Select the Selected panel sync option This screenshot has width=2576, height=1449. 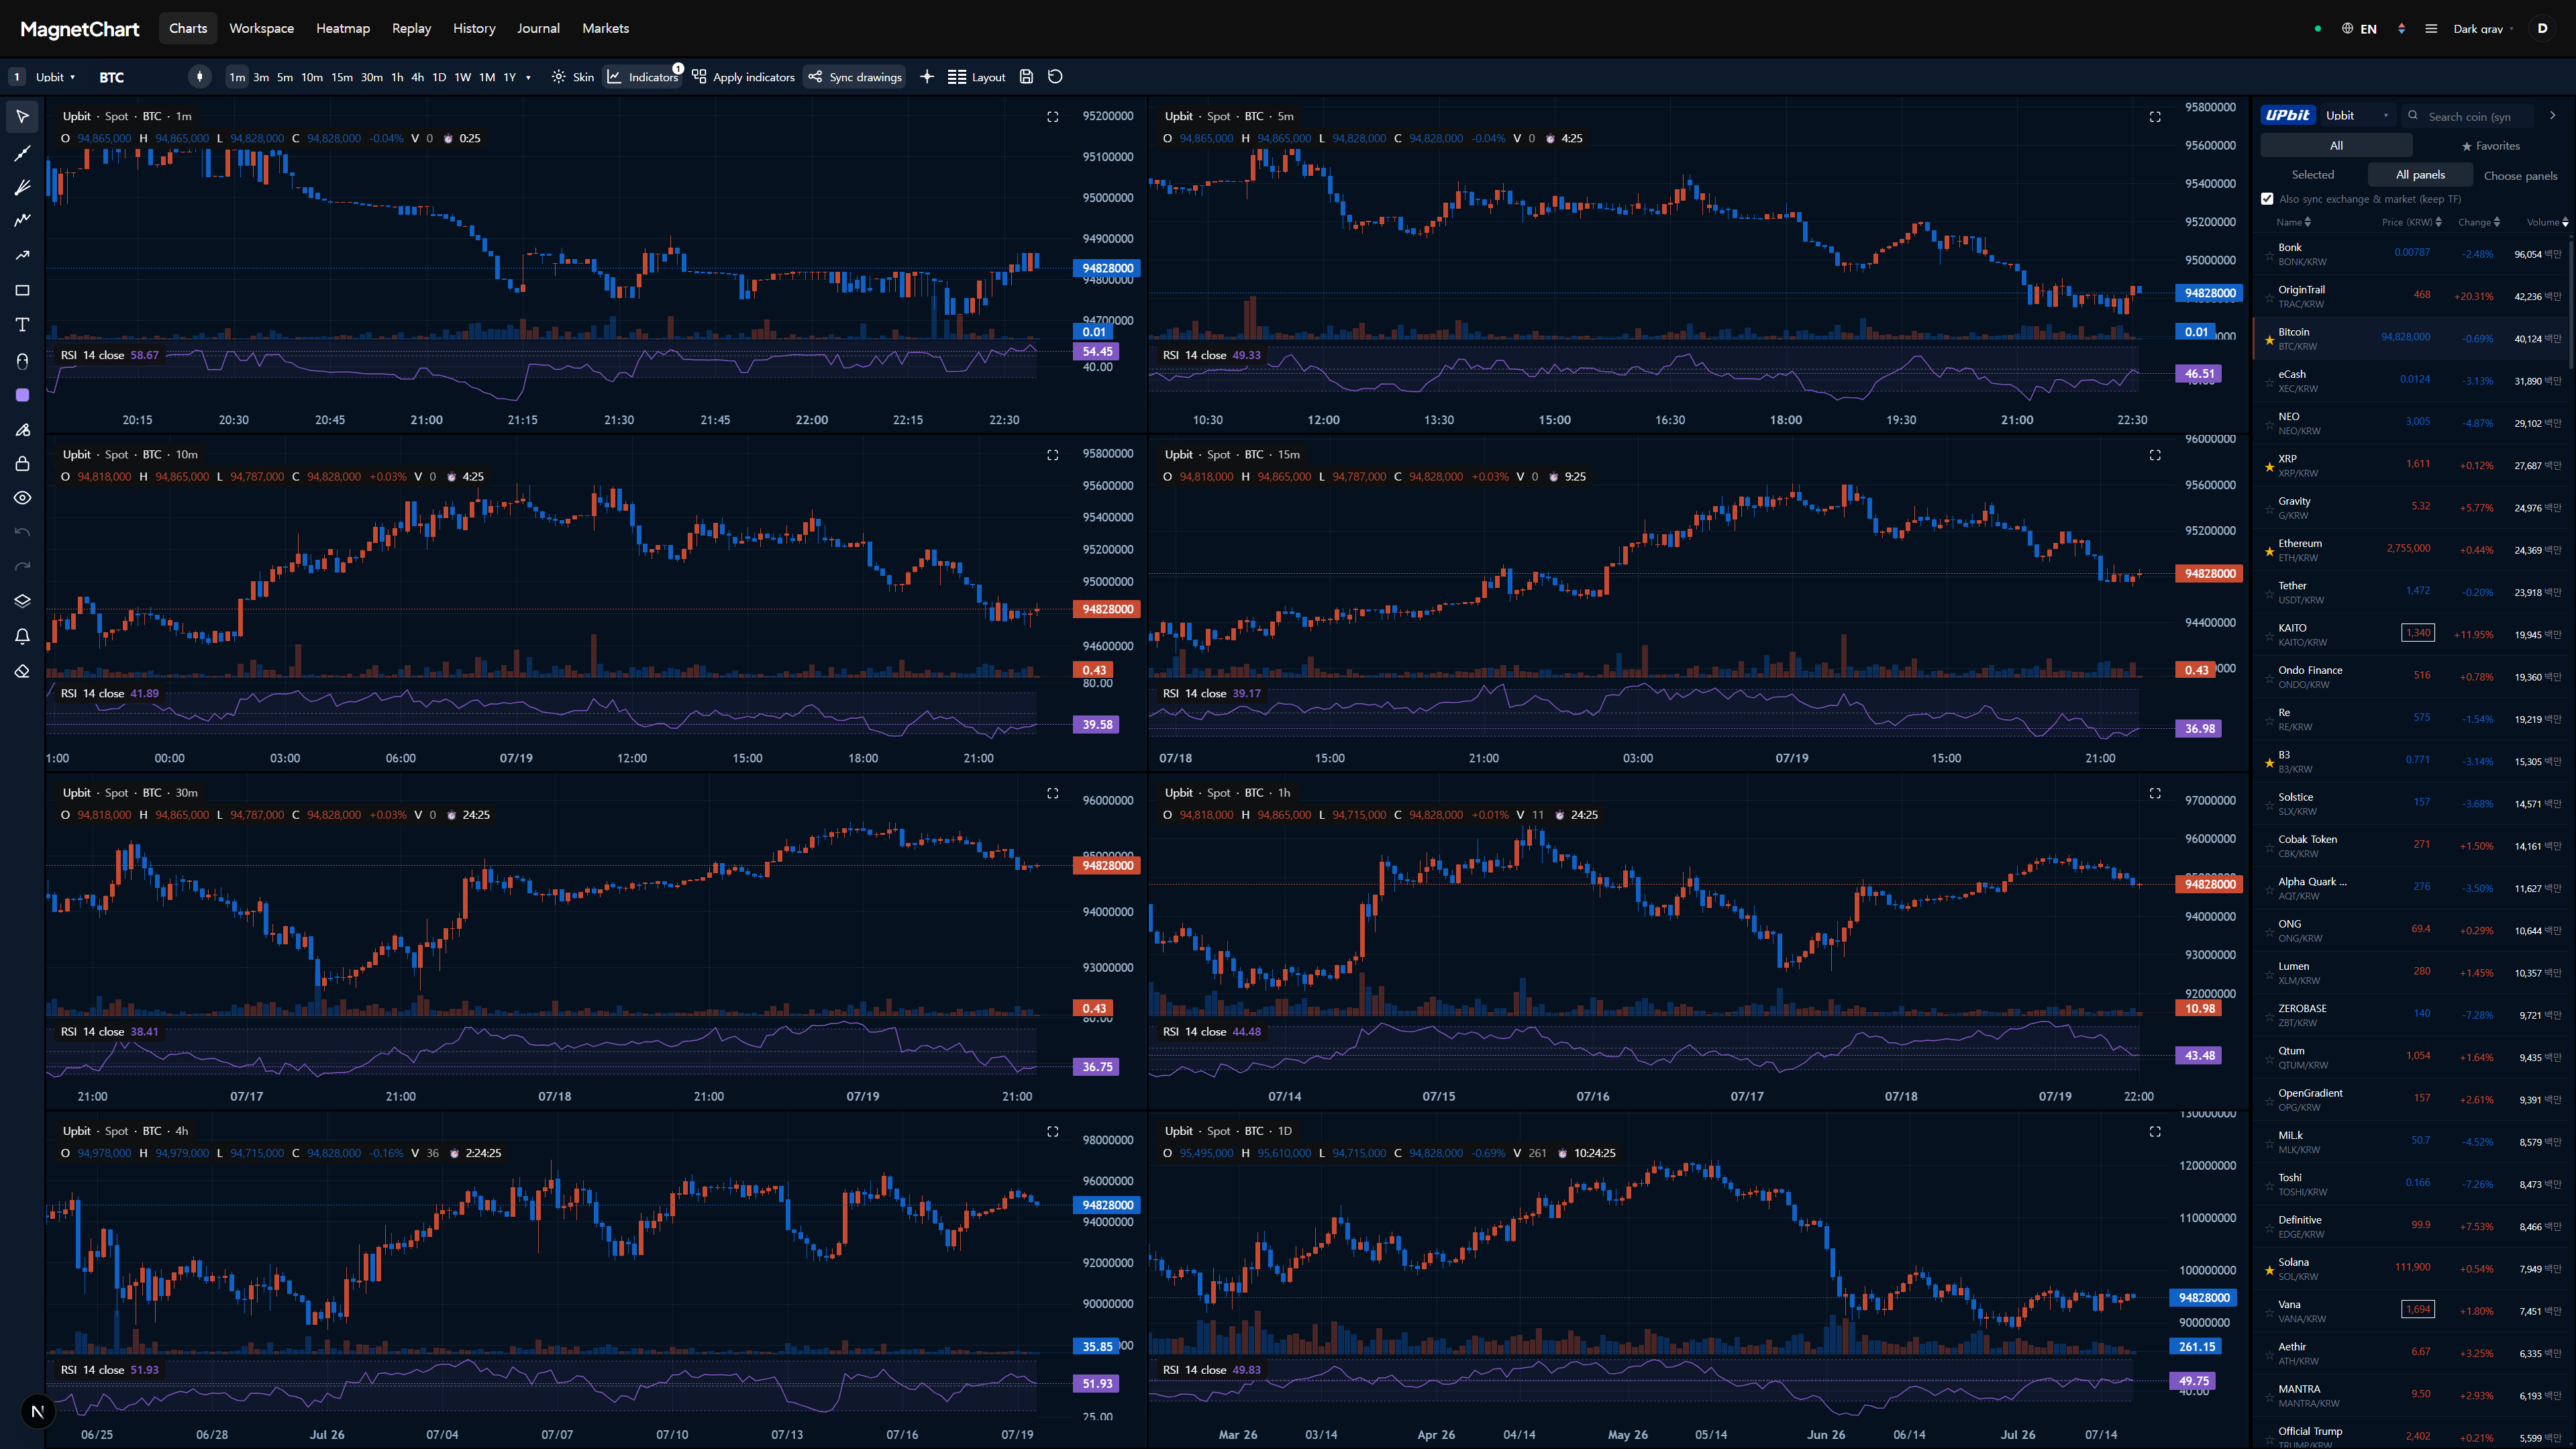2313,175
